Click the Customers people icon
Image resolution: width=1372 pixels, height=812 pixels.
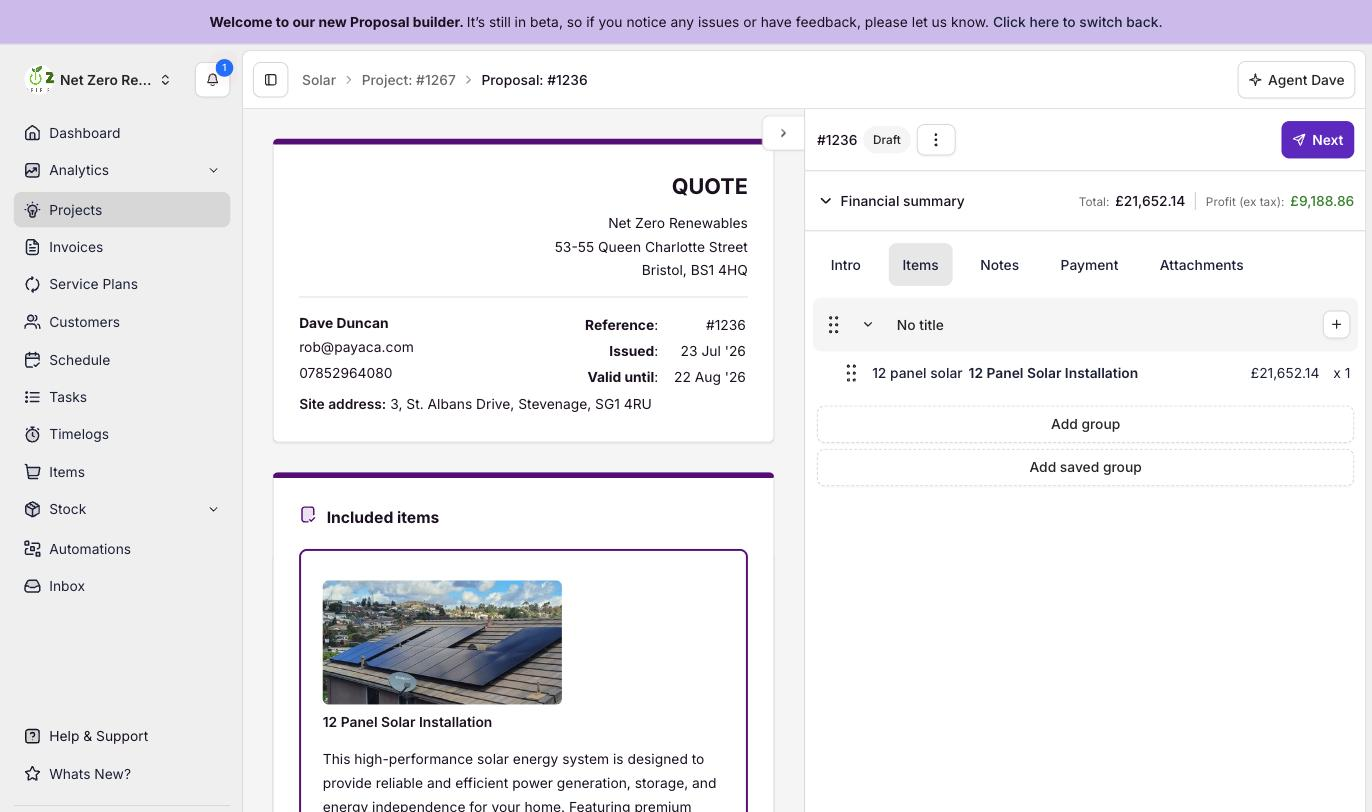[x=33, y=322]
